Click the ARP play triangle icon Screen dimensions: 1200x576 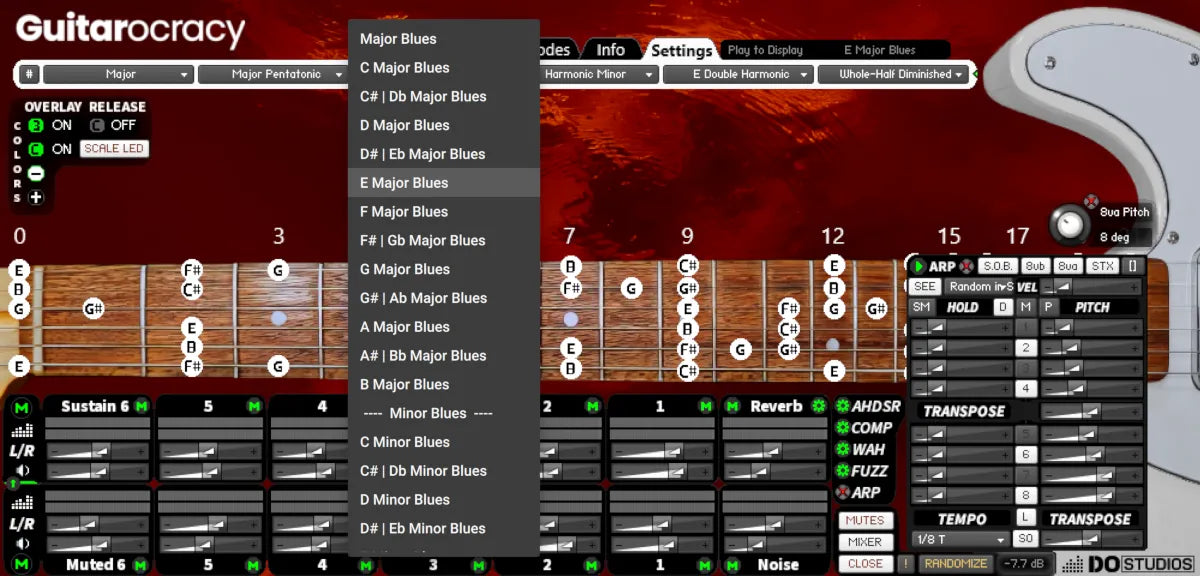(918, 267)
